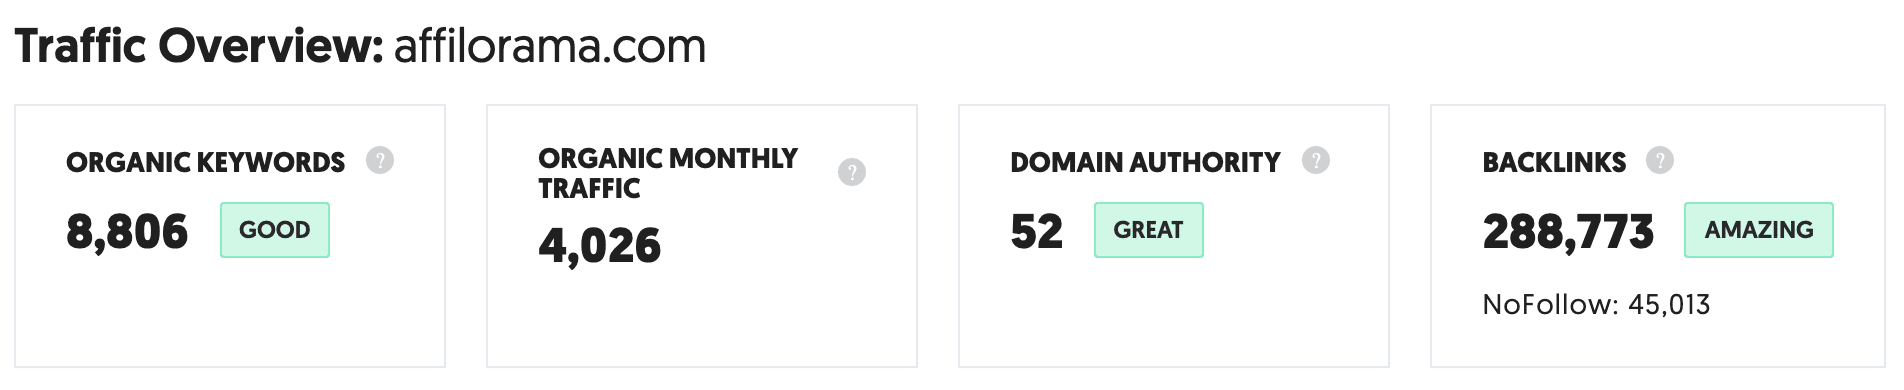Click the Domain Authority question mark icon
The image size is (1904, 390).
tap(1315, 160)
